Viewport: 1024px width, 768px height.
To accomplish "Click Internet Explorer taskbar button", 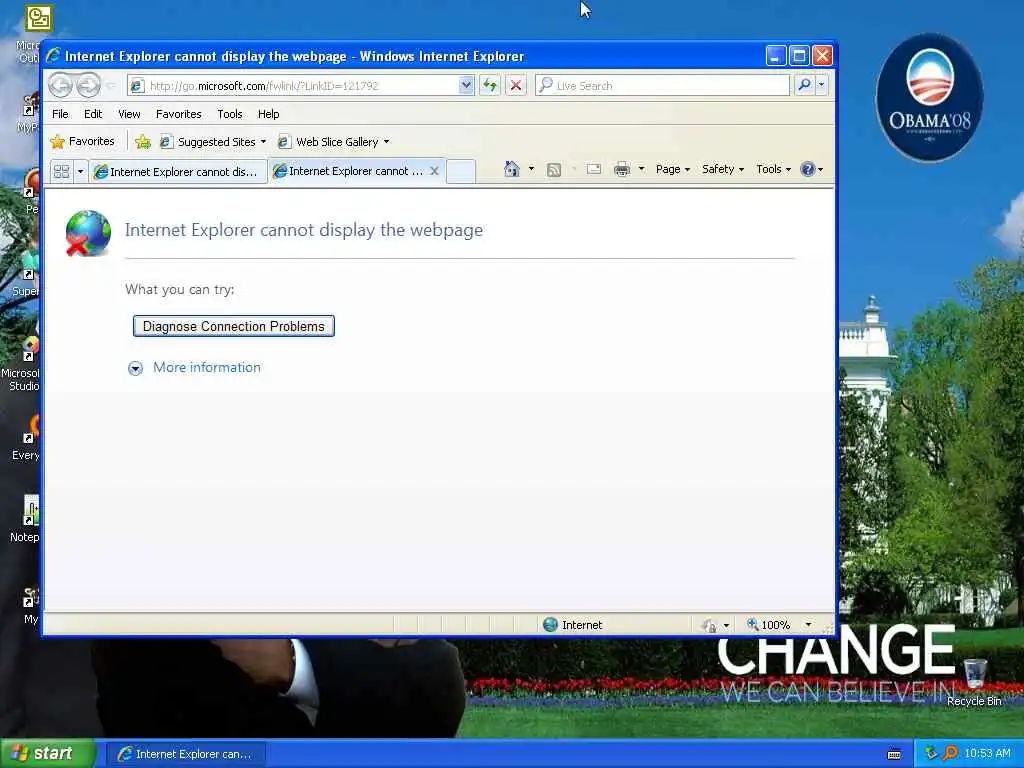I will 185,754.
